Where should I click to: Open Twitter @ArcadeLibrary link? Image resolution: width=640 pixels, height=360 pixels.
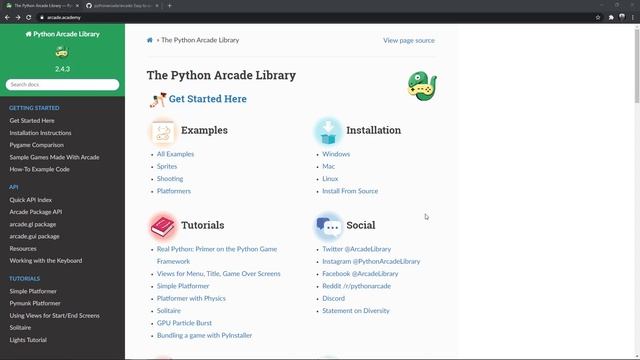point(356,249)
